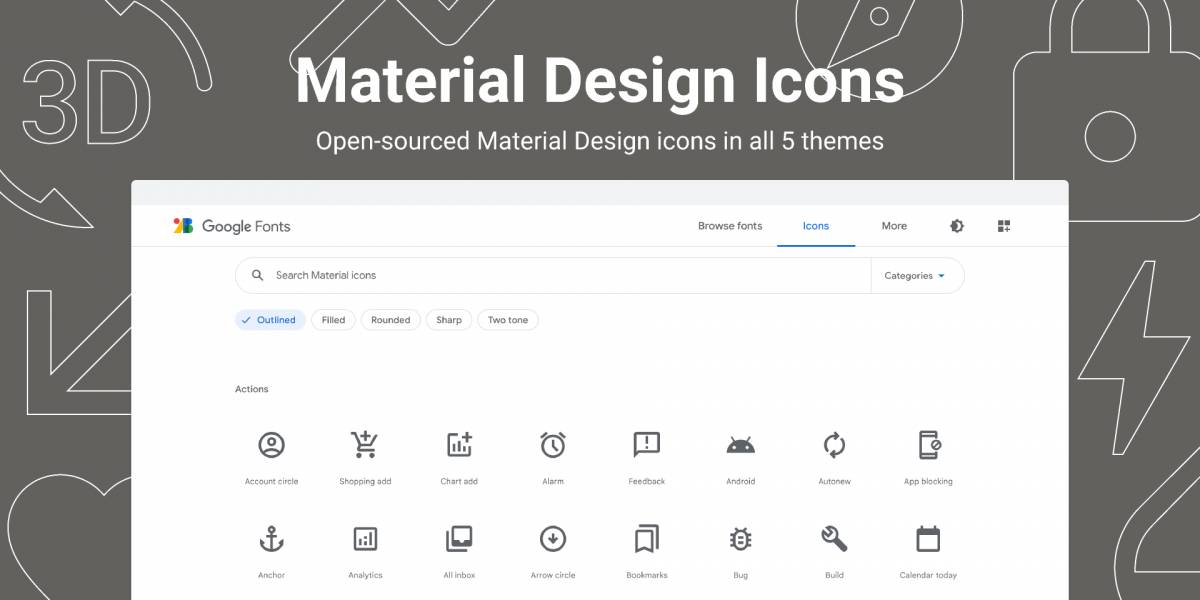1200x600 pixels.
Task: Click the Build wrench icon
Action: click(834, 539)
